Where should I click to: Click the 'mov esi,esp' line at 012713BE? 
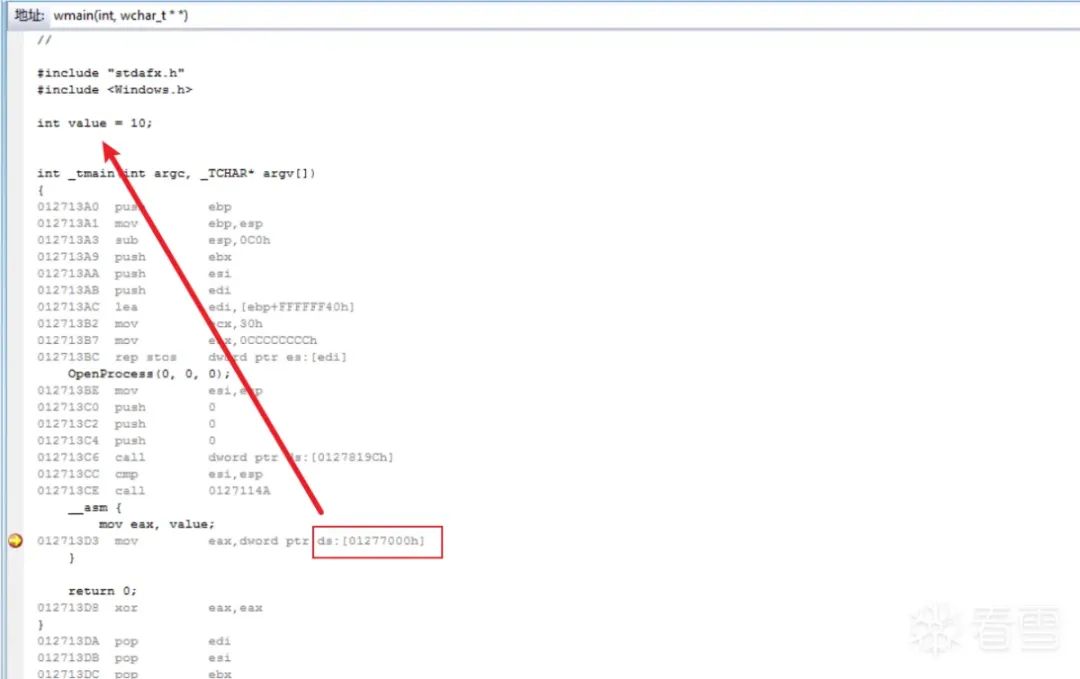(x=149, y=390)
